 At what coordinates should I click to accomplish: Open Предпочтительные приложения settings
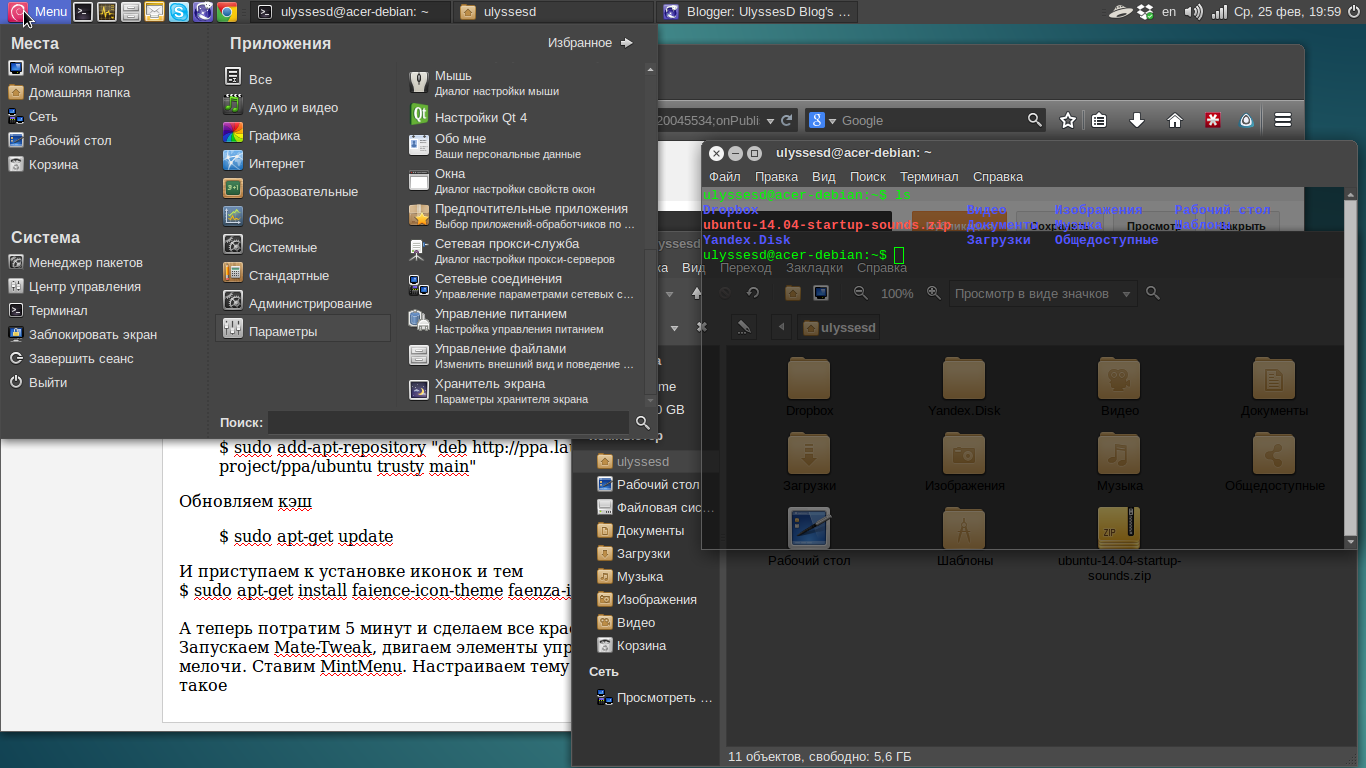(523, 216)
